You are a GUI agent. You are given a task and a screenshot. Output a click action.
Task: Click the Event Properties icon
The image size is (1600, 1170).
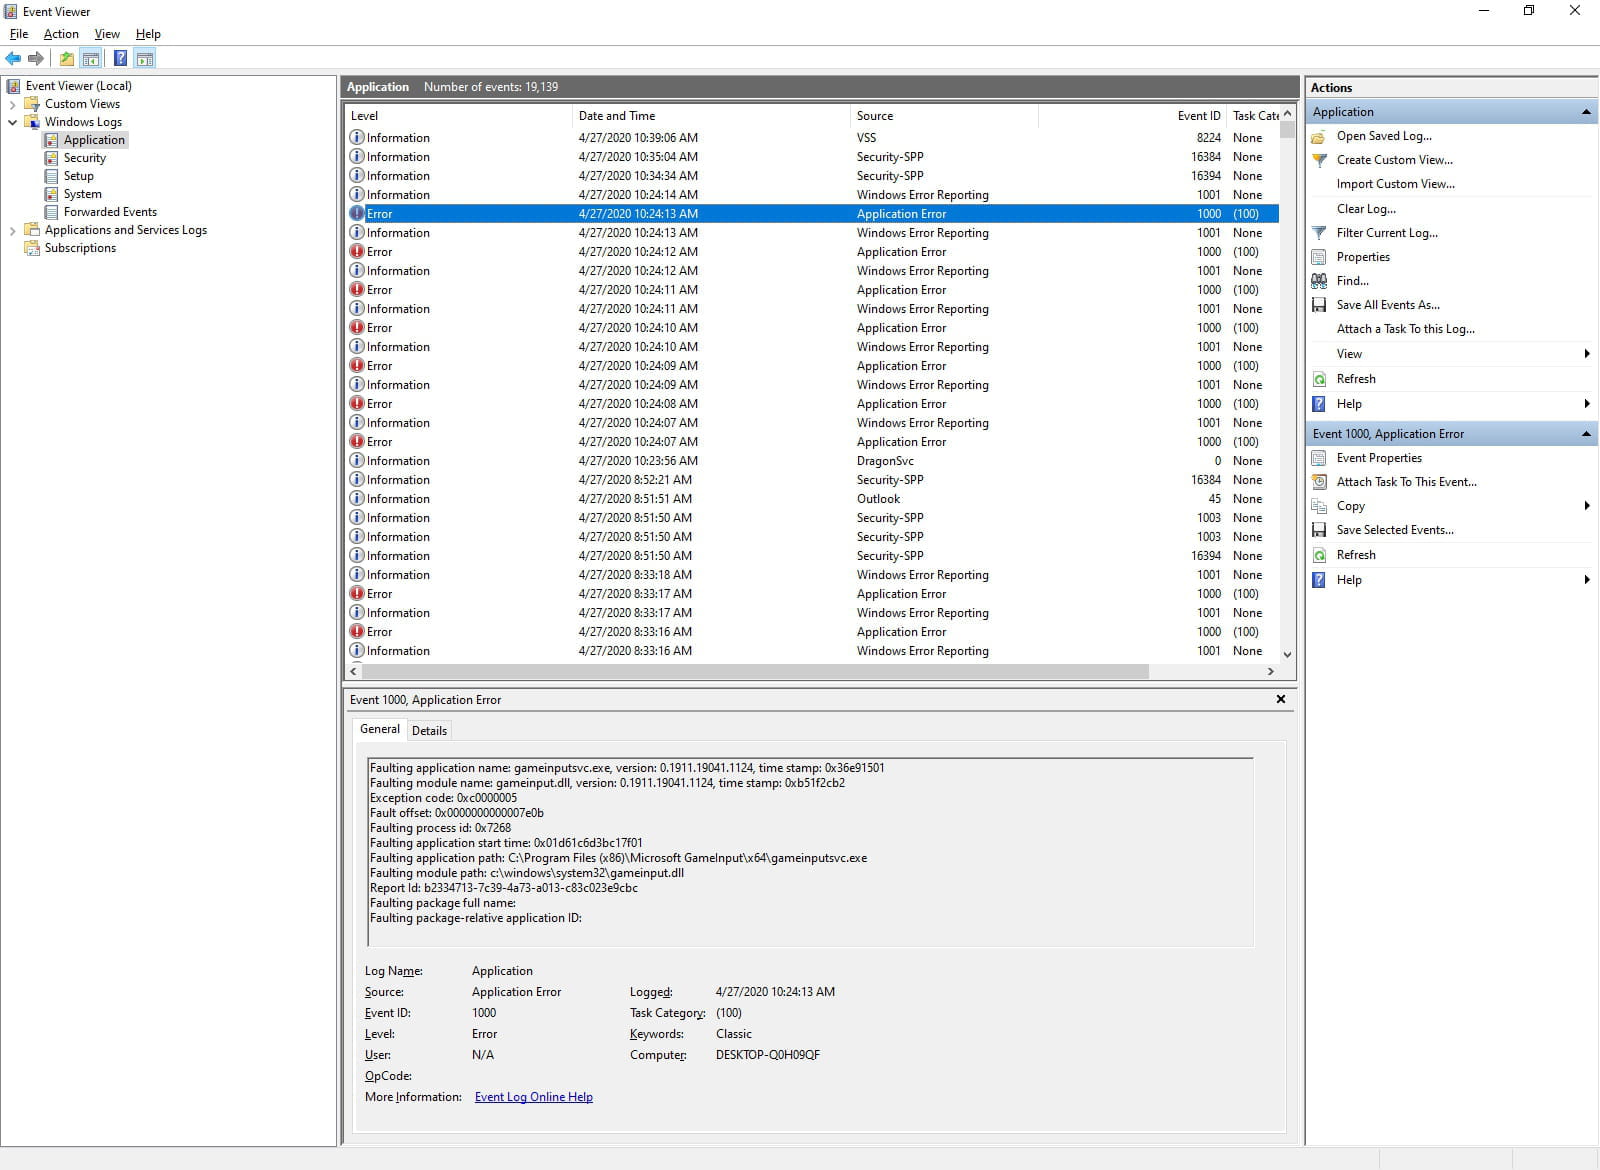pos(1319,458)
